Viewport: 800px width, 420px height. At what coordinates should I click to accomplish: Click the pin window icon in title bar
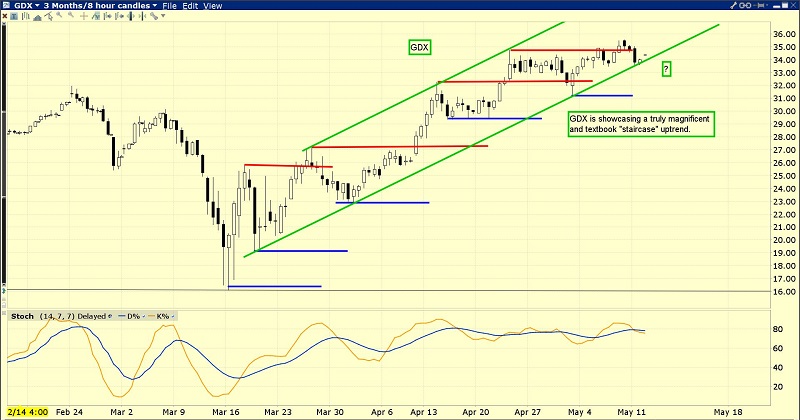759,6
